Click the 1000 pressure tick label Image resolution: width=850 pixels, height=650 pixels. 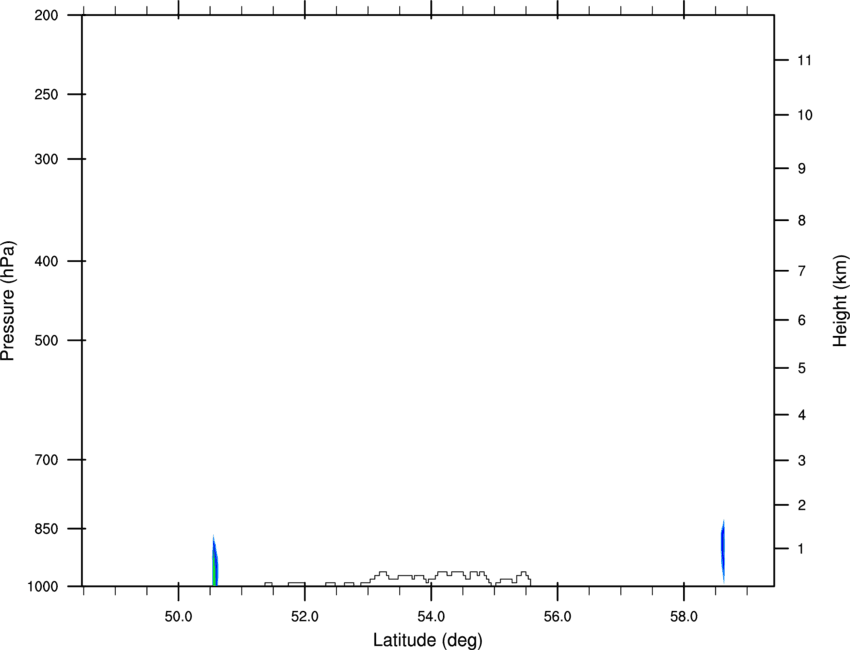[x=42, y=587]
